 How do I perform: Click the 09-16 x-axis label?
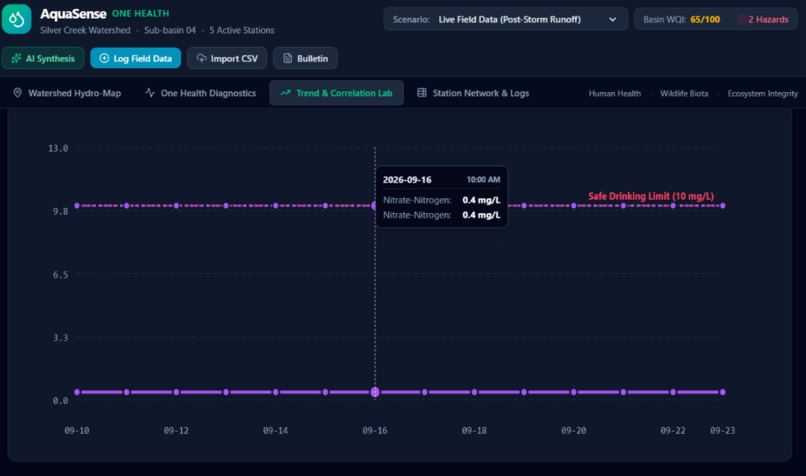[375, 430]
